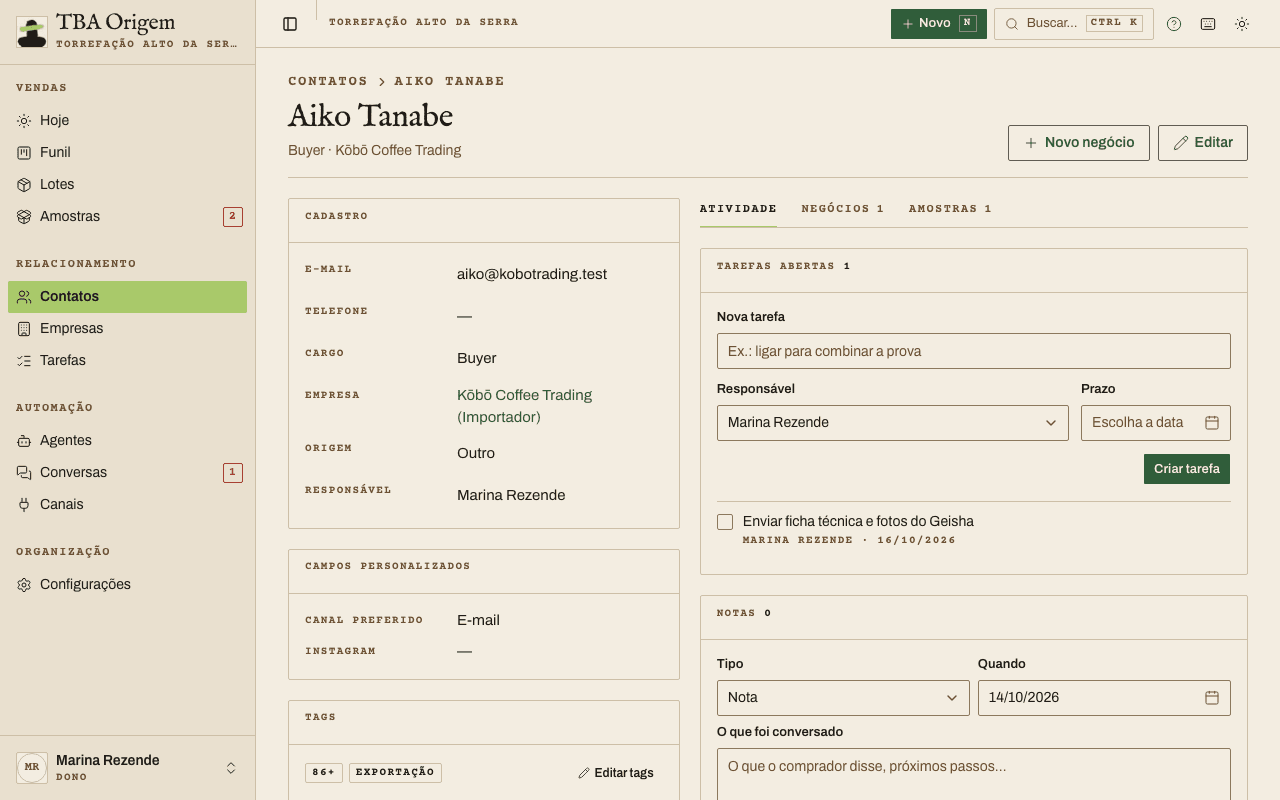Click the Contatos breadcrumb
Image resolution: width=1280 pixels, height=800 pixels.
click(x=328, y=81)
